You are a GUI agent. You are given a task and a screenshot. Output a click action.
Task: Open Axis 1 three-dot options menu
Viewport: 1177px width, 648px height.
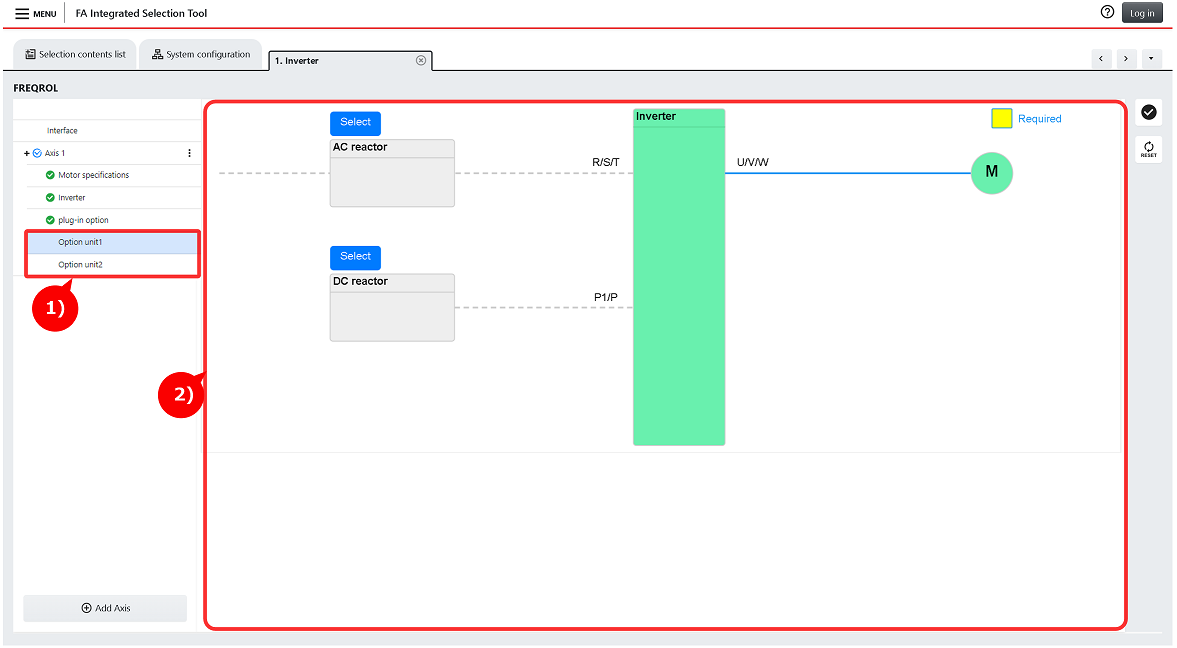[189, 153]
